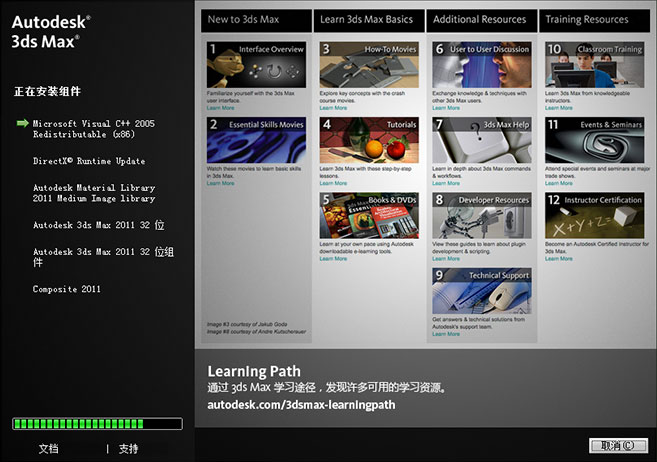Open the Interface Overview thumbnail

[256, 65]
